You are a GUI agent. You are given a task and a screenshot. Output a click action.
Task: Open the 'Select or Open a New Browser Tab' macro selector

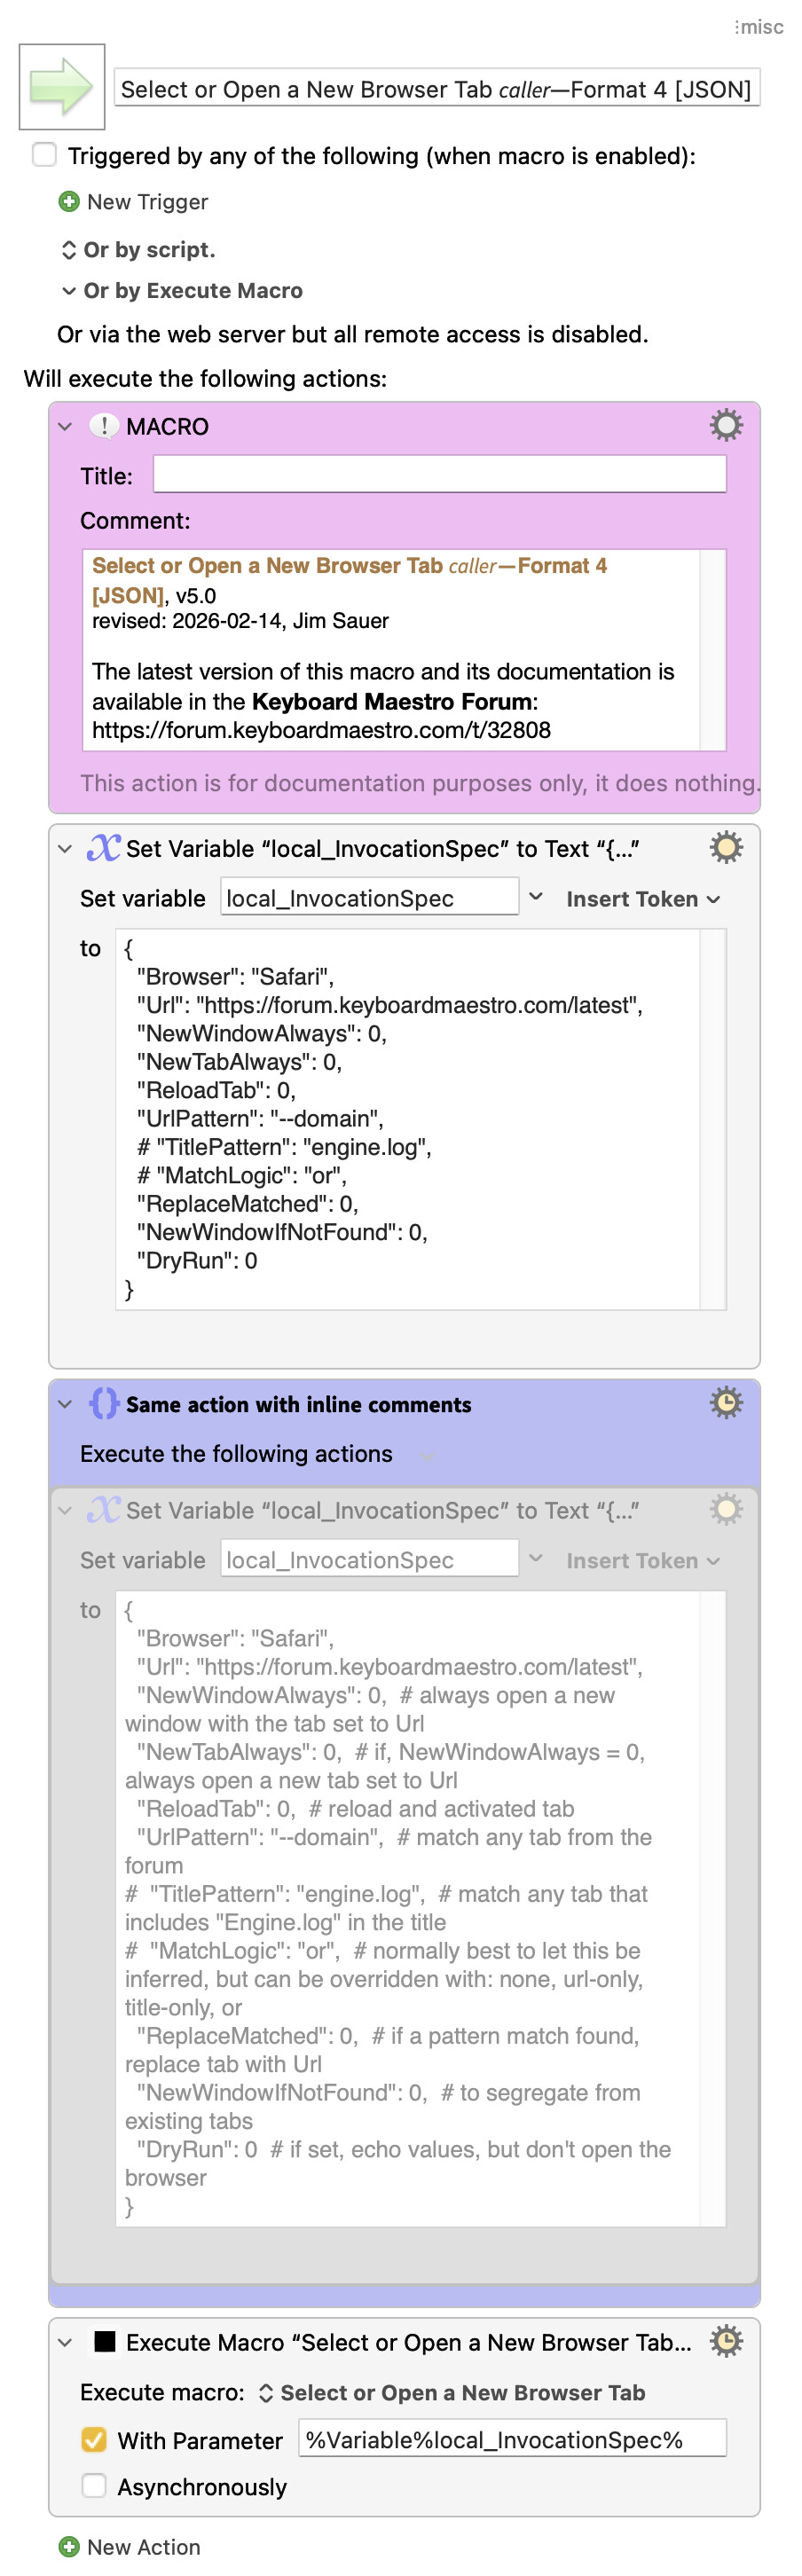click(452, 2392)
